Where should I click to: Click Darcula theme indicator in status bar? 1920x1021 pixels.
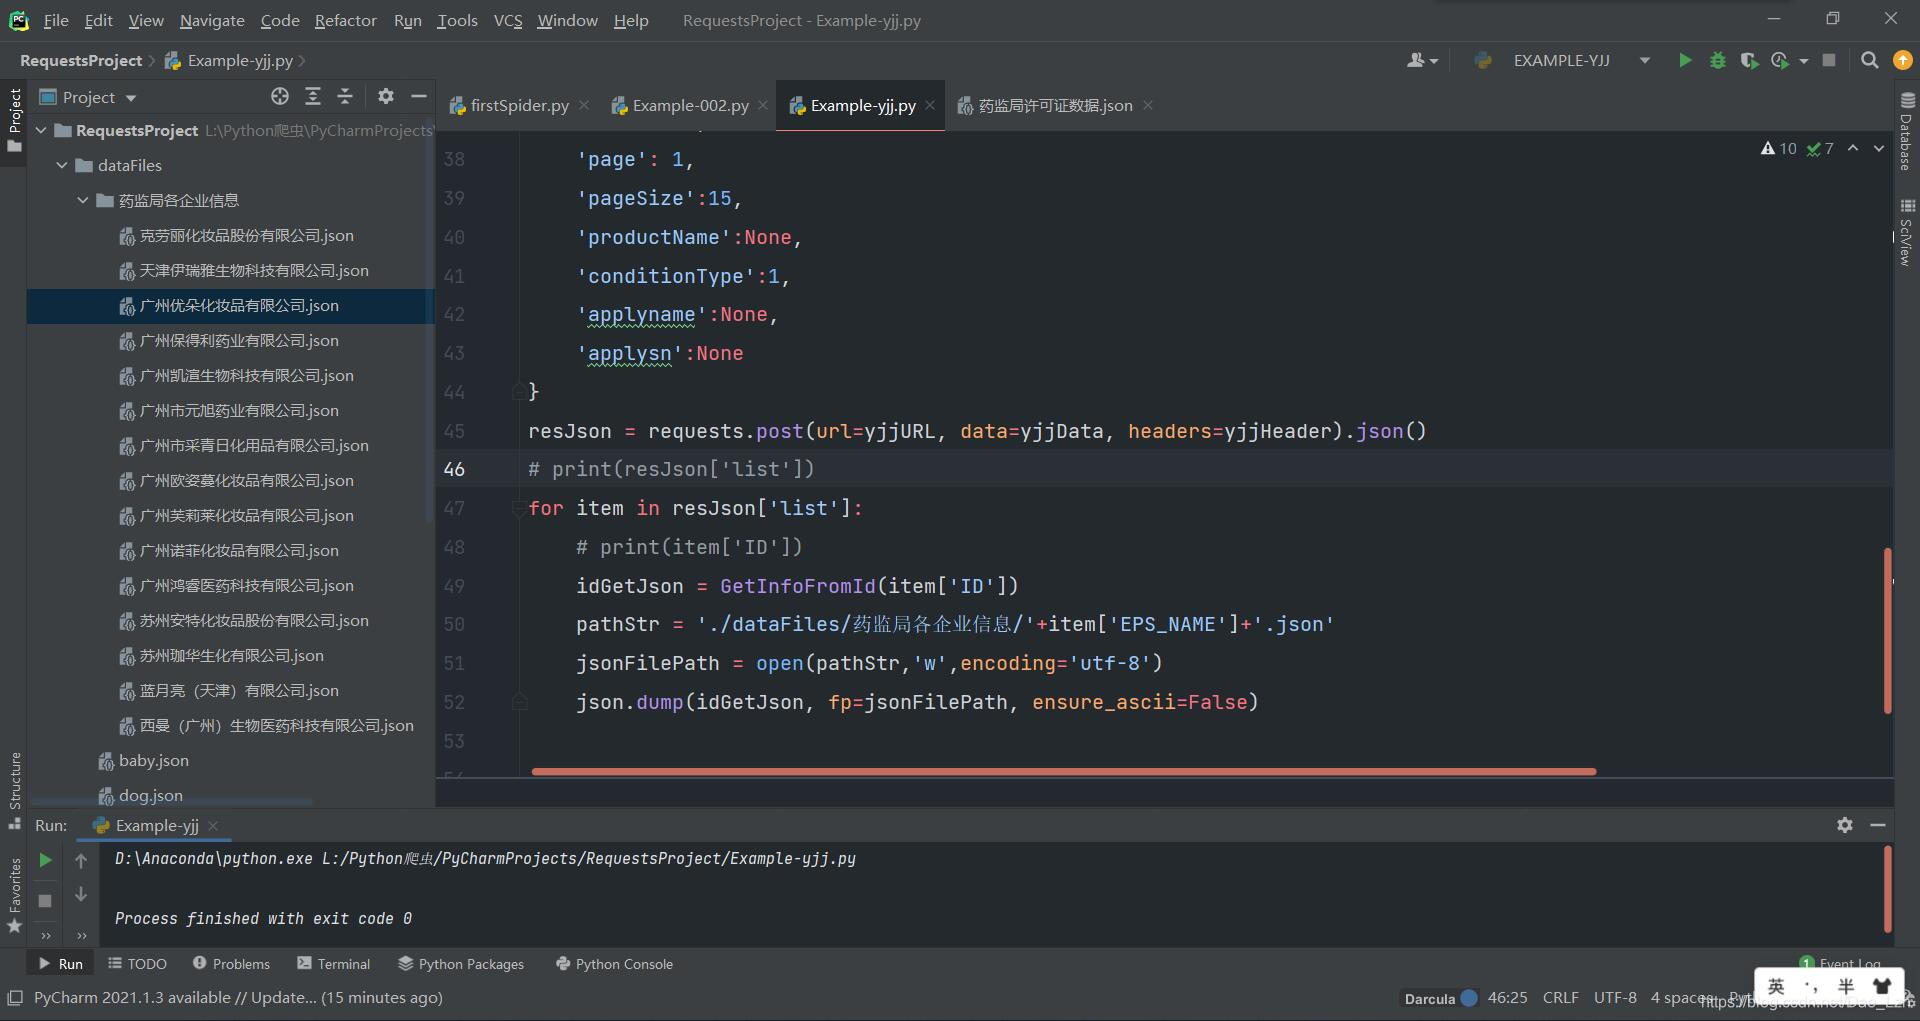tap(1440, 998)
